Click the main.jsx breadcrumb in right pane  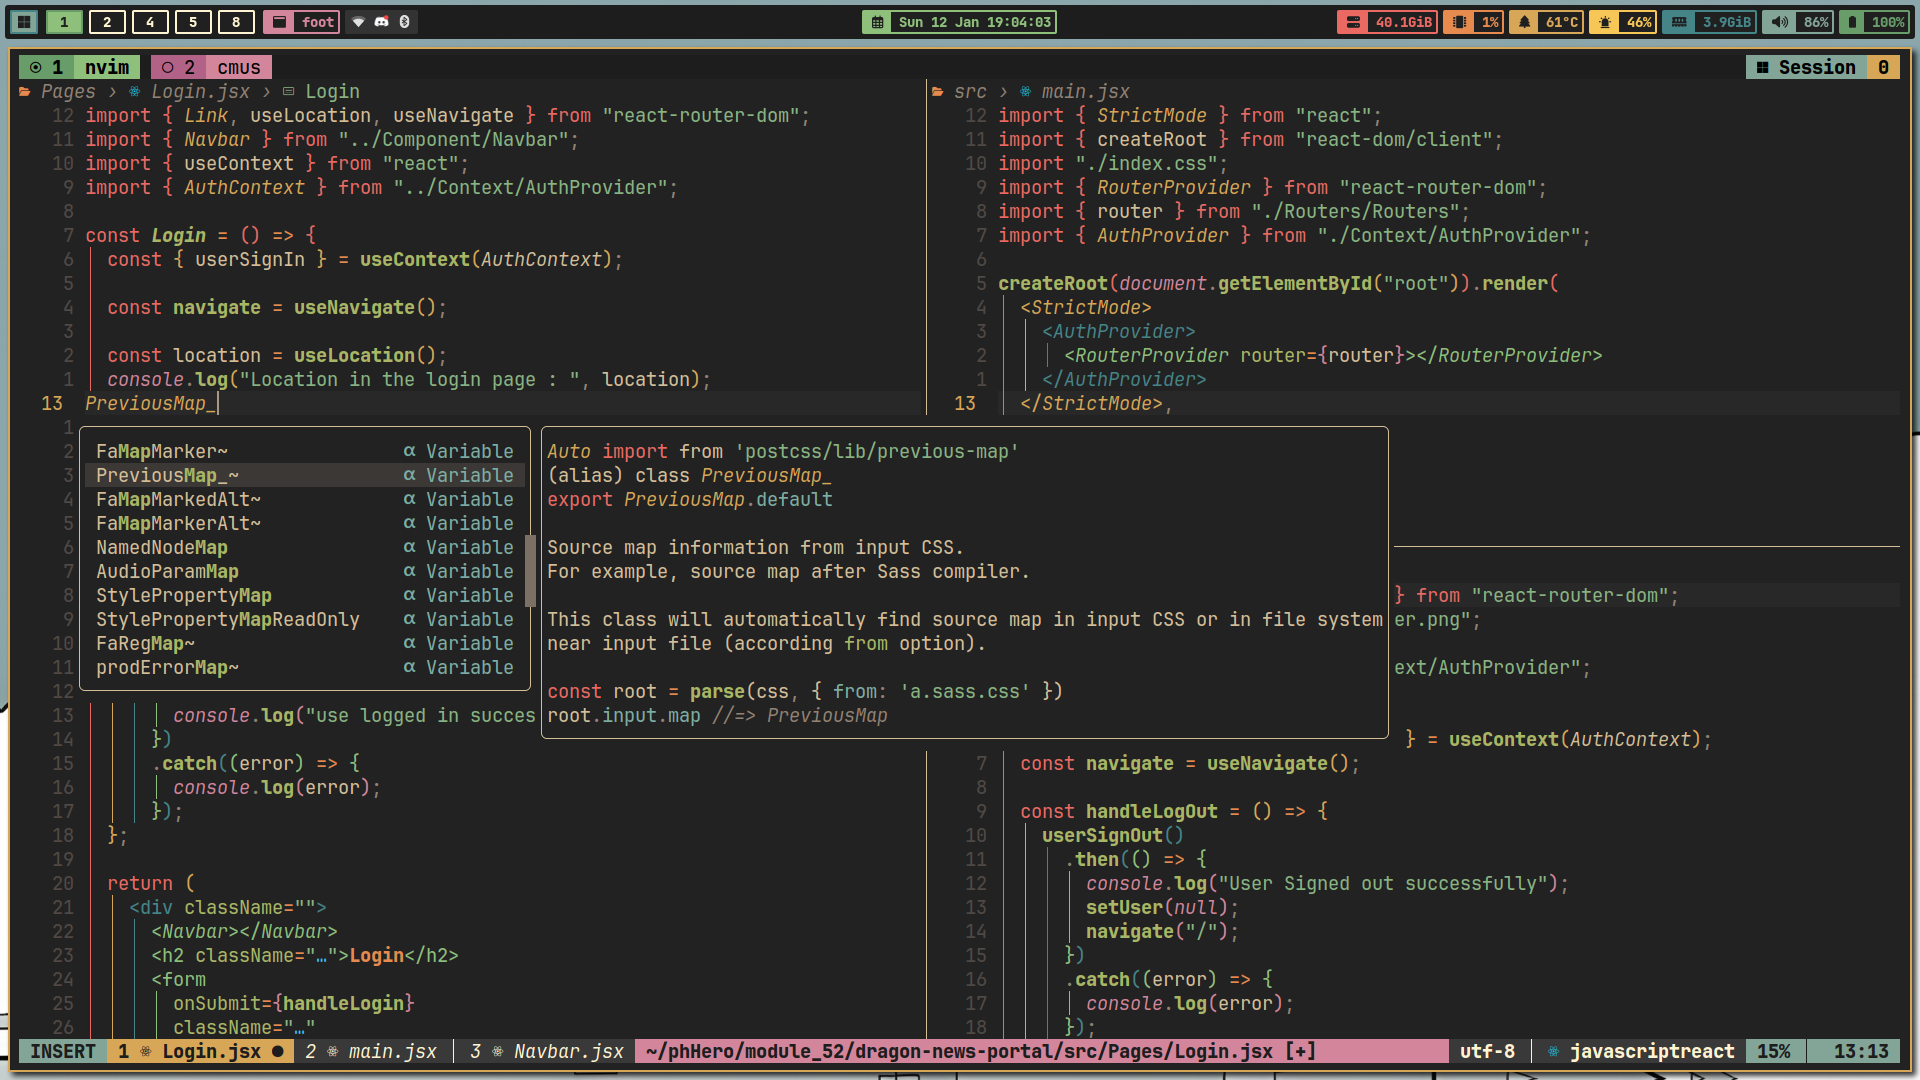pos(1085,92)
